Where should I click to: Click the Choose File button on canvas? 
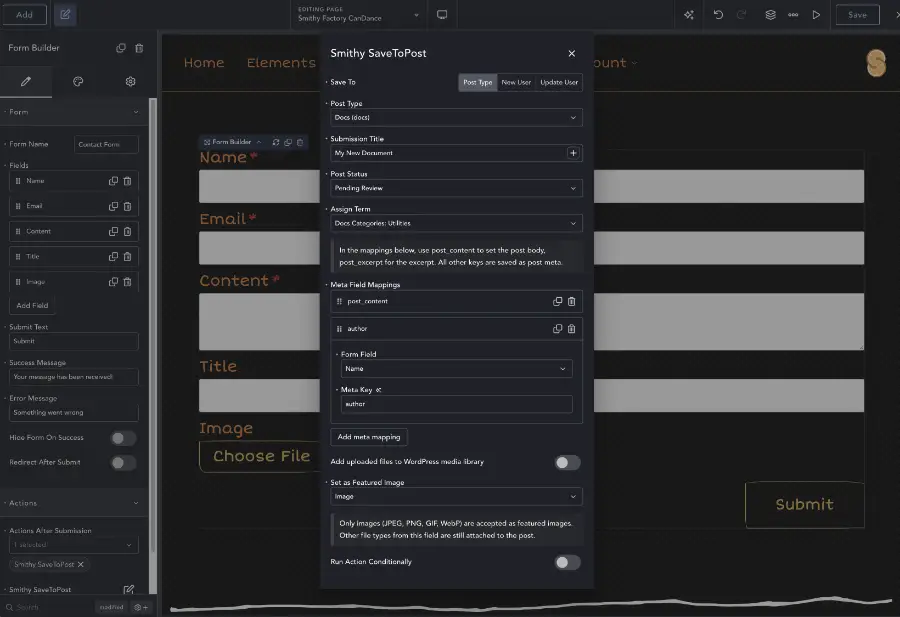pos(261,456)
